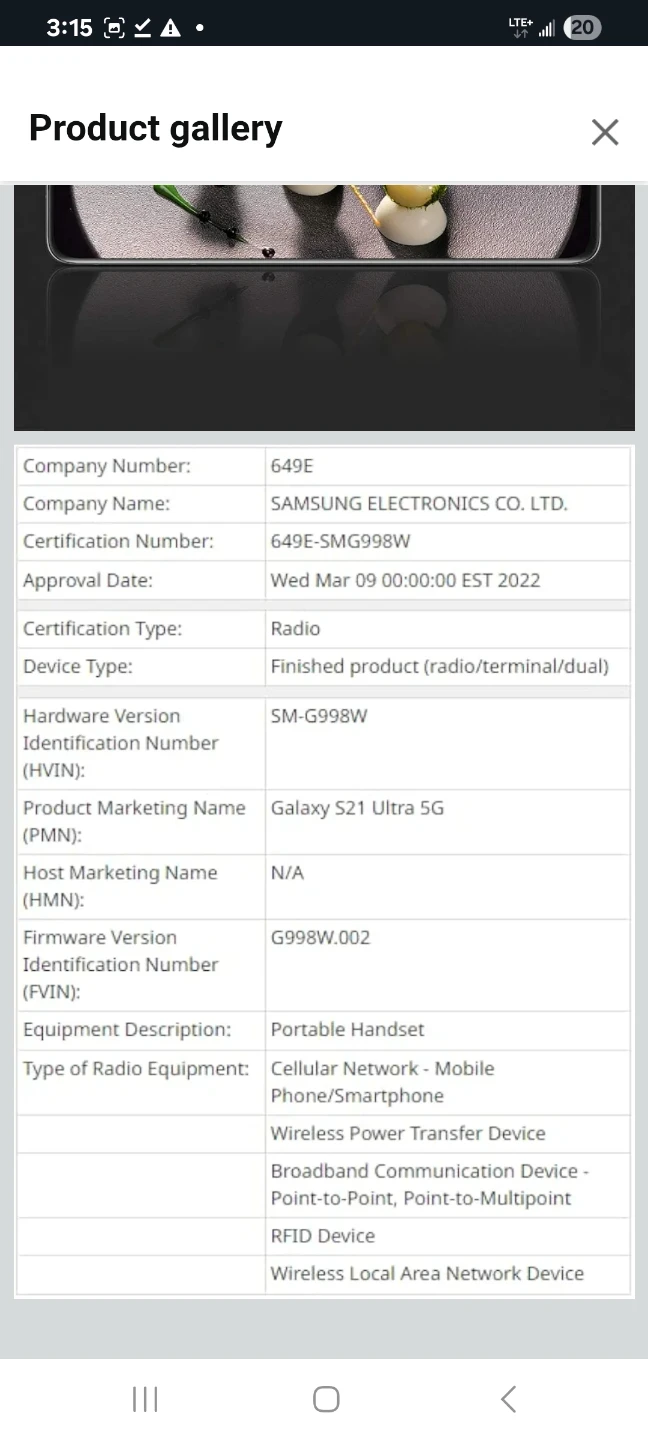Select the value Radio

295,629
